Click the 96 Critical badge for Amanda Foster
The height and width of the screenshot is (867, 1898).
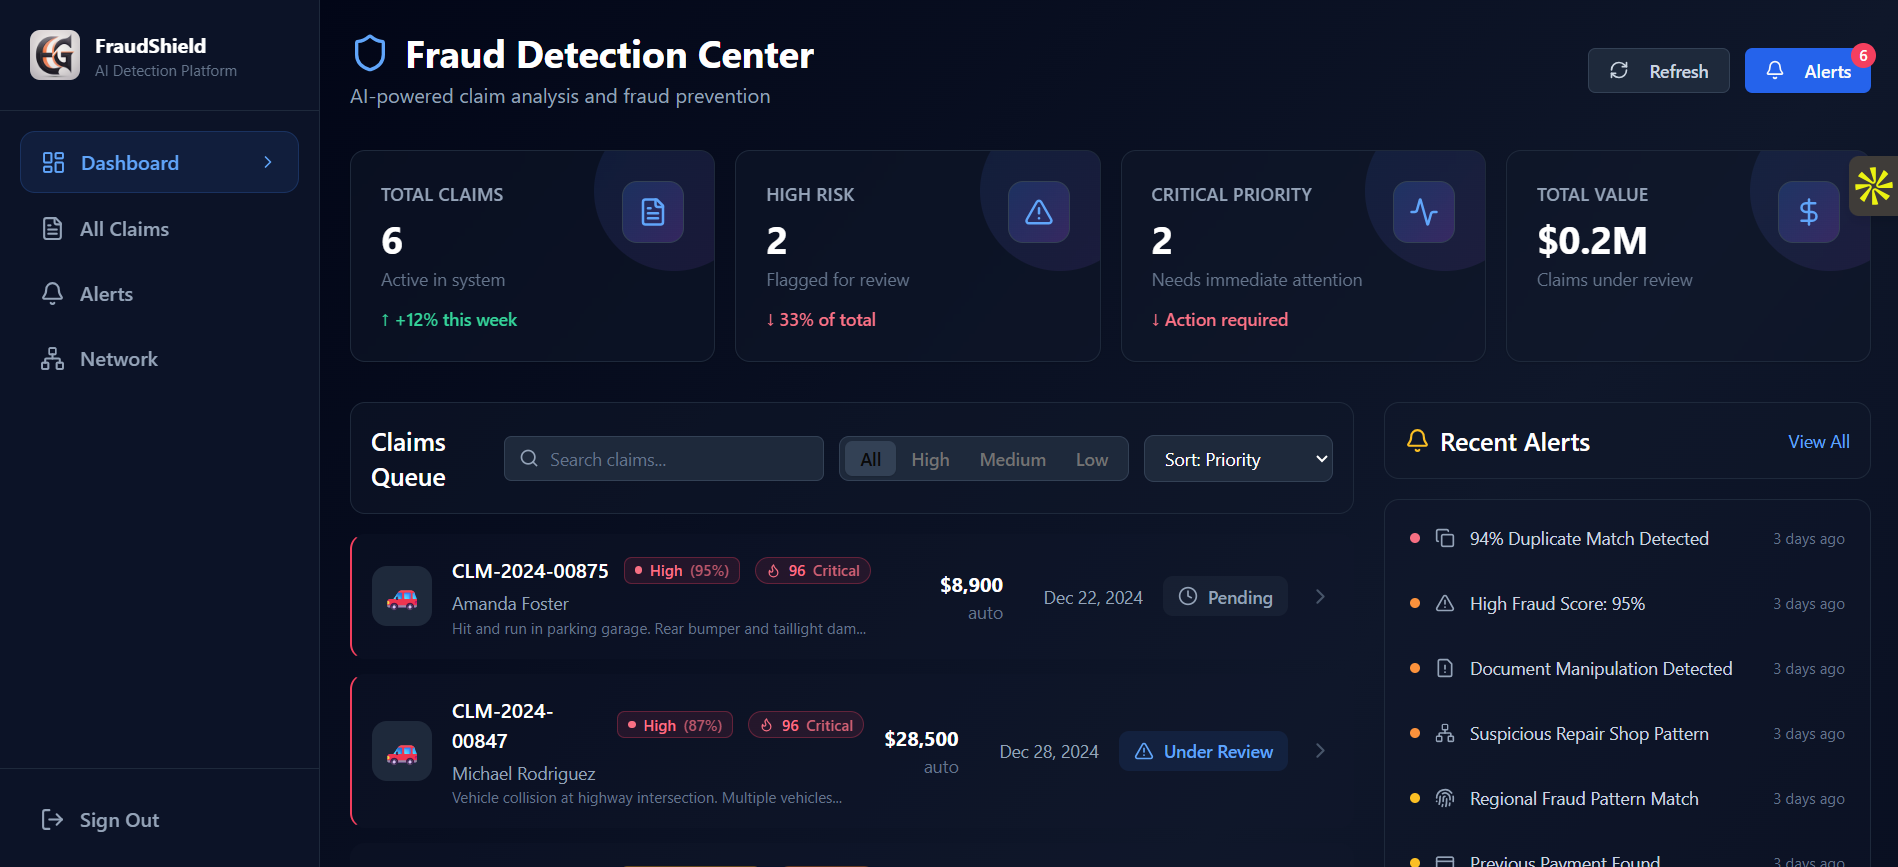(x=813, y=570)
